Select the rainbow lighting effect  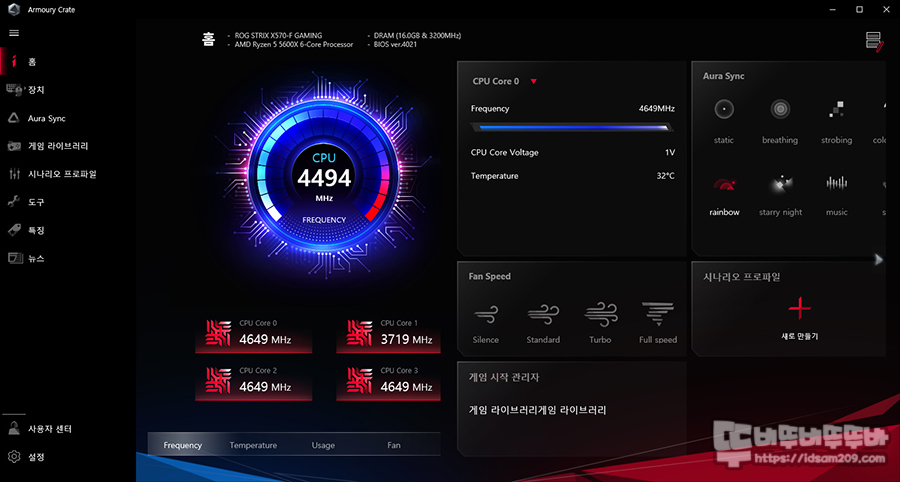point(724,195)
